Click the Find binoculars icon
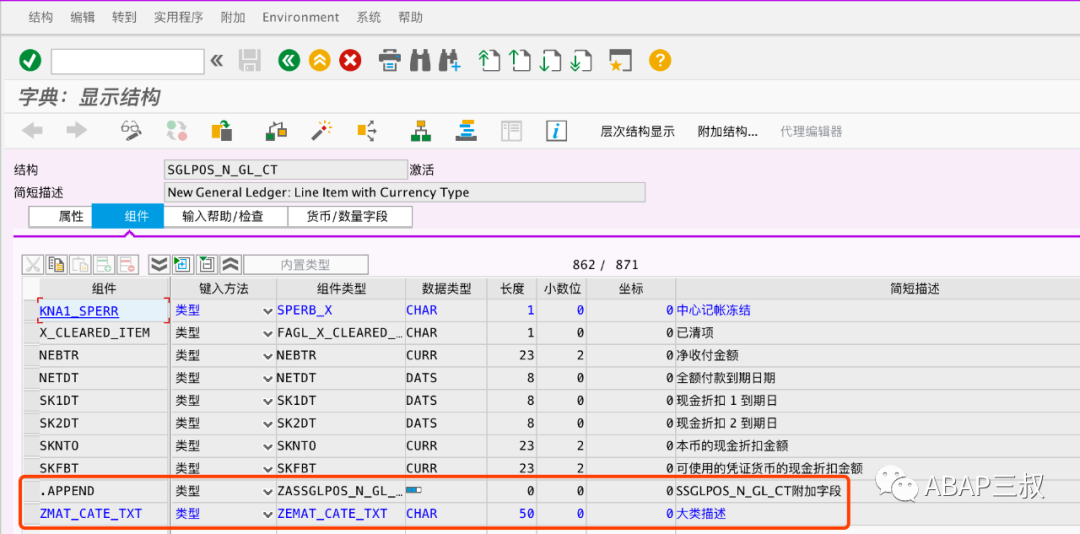The image size is (1080, 534). tap(420, 61)
